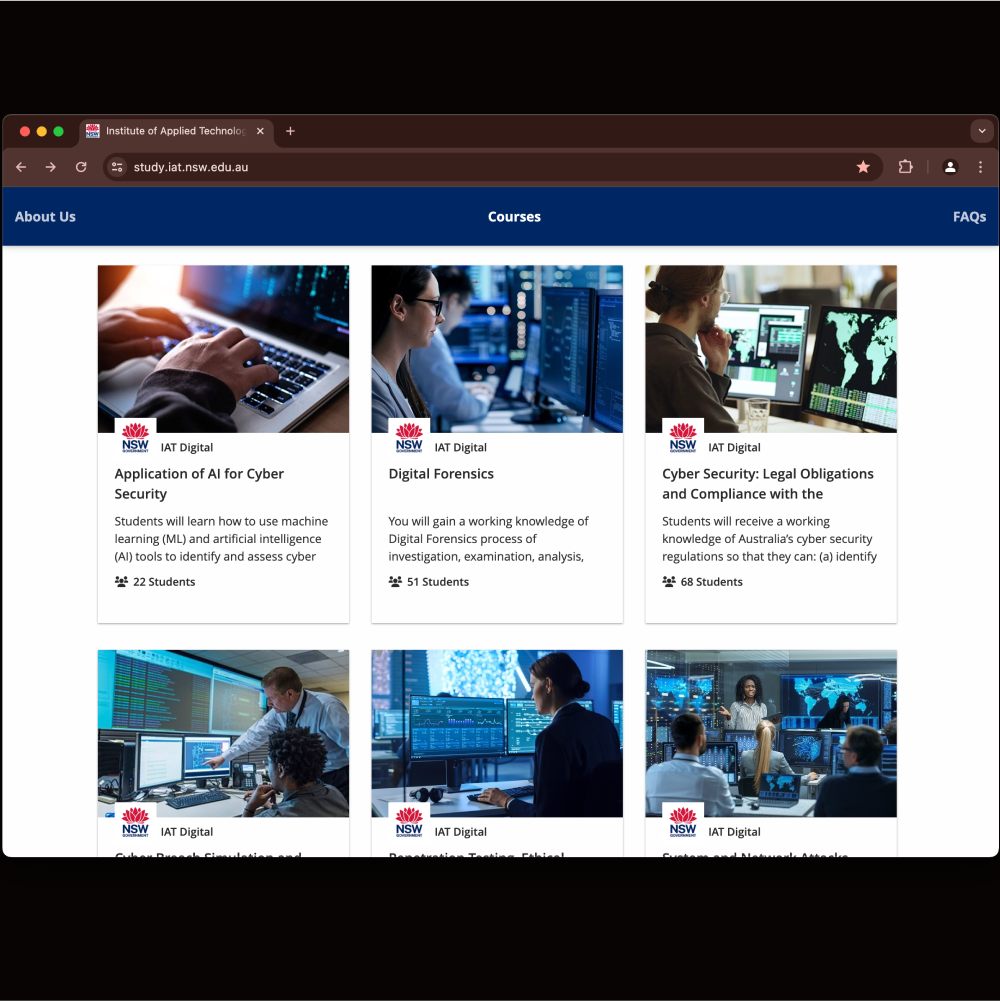
Task: Close the Institute of Applied Technology tab
Action: [x=260, y=131]
